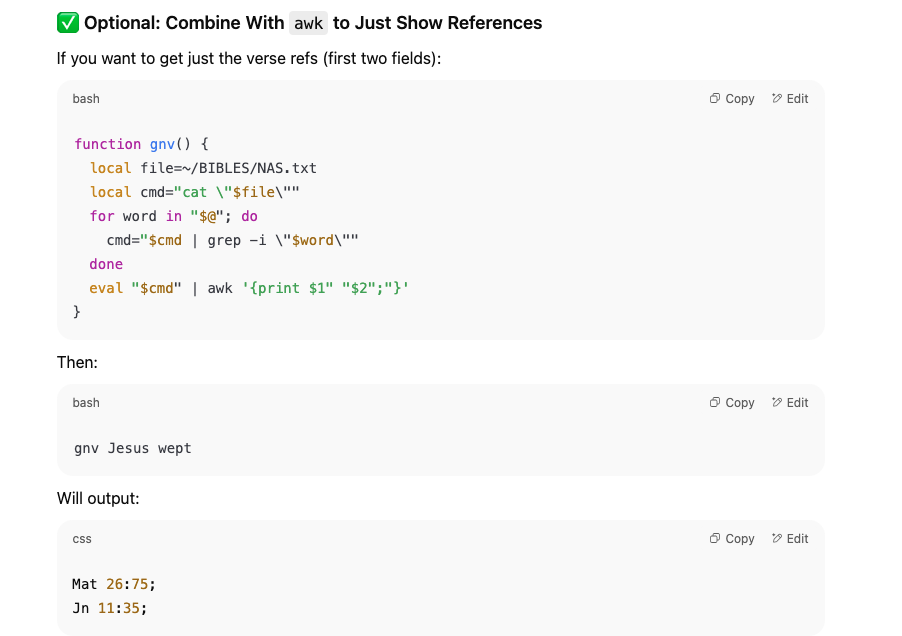Copy the css output block
The image size is (902, 636).
(732, 539)
